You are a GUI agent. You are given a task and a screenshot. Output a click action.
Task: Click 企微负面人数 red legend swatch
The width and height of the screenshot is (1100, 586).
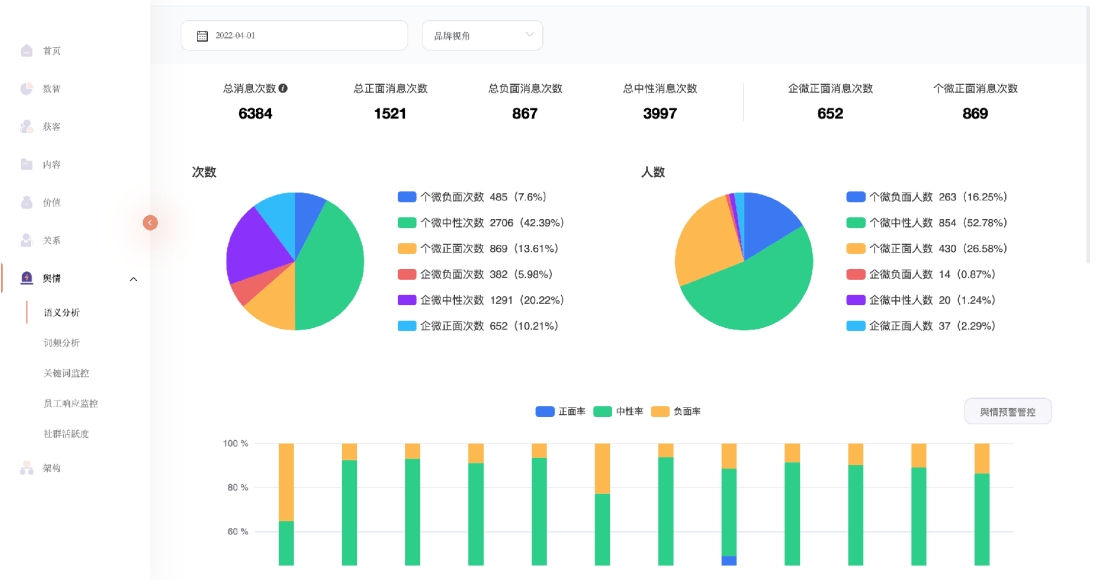[x=855, y=274]
